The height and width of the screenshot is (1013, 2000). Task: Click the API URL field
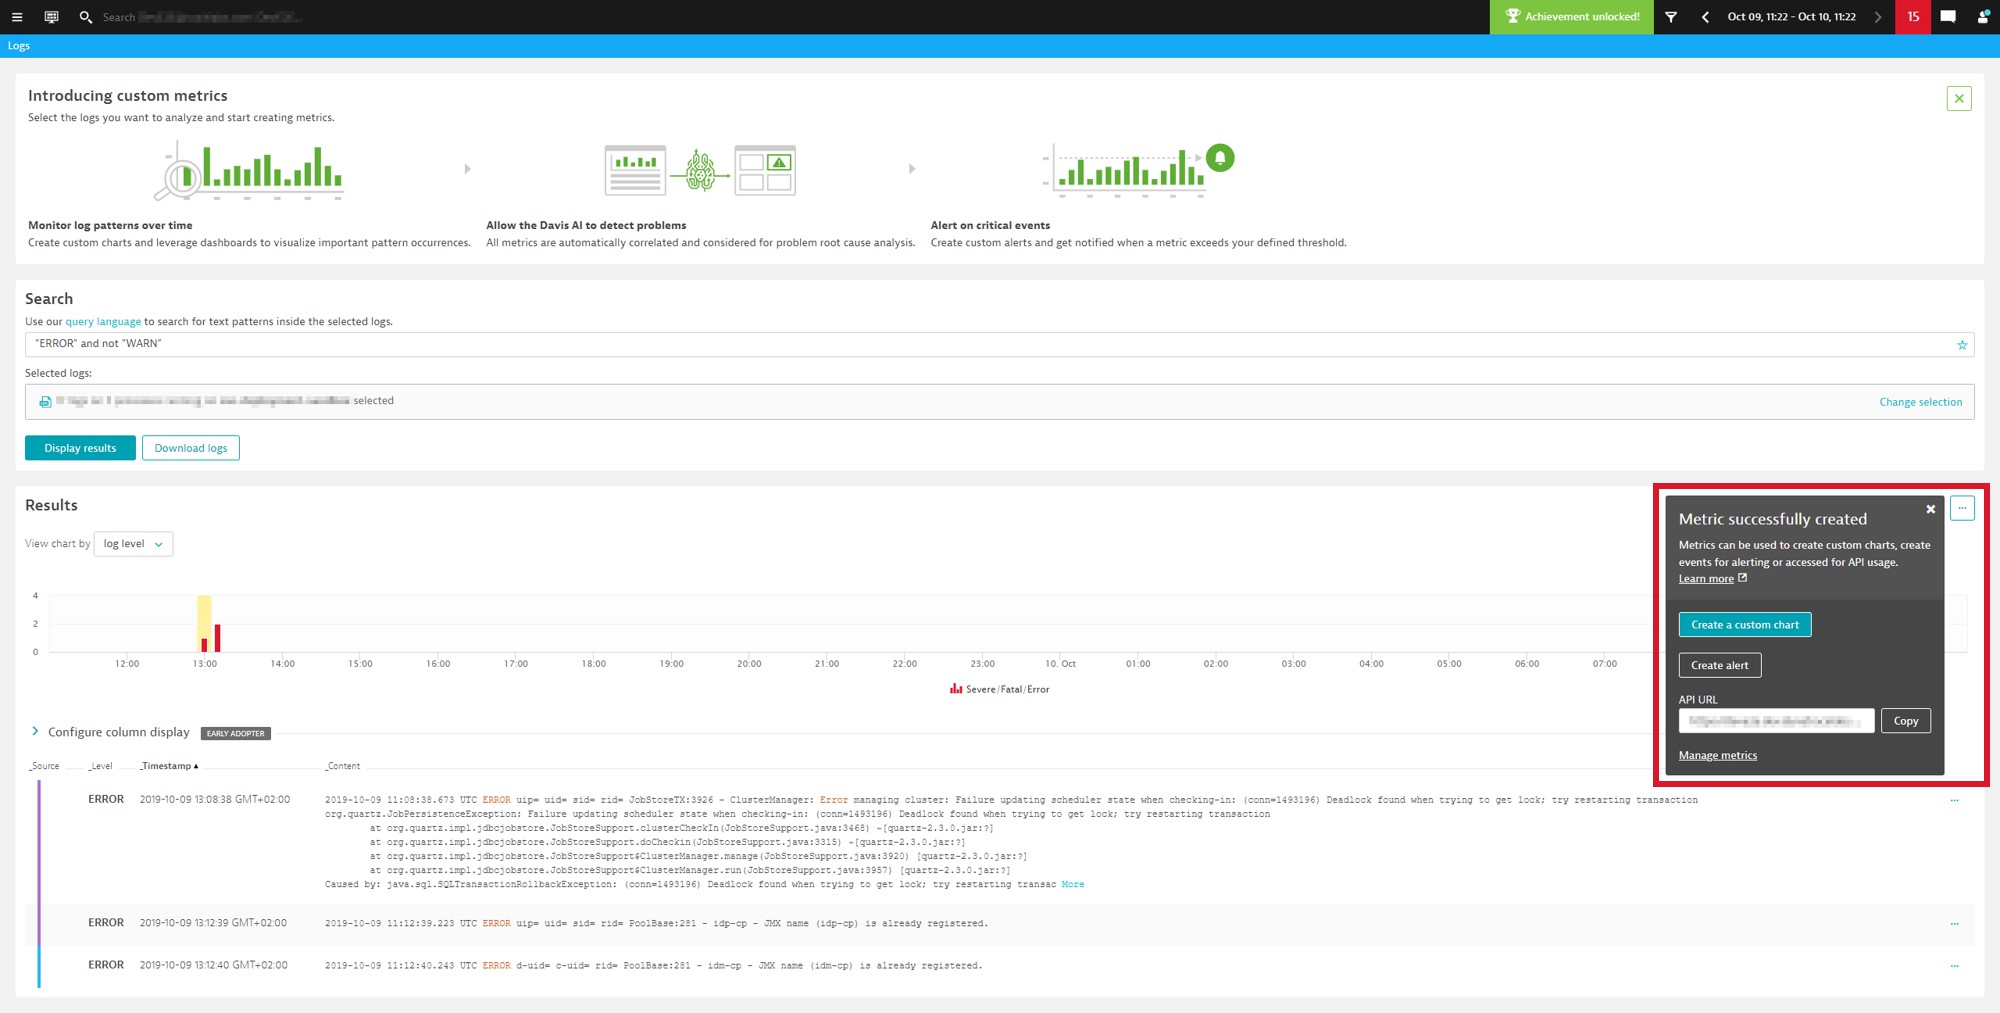tap(1776, 721)
